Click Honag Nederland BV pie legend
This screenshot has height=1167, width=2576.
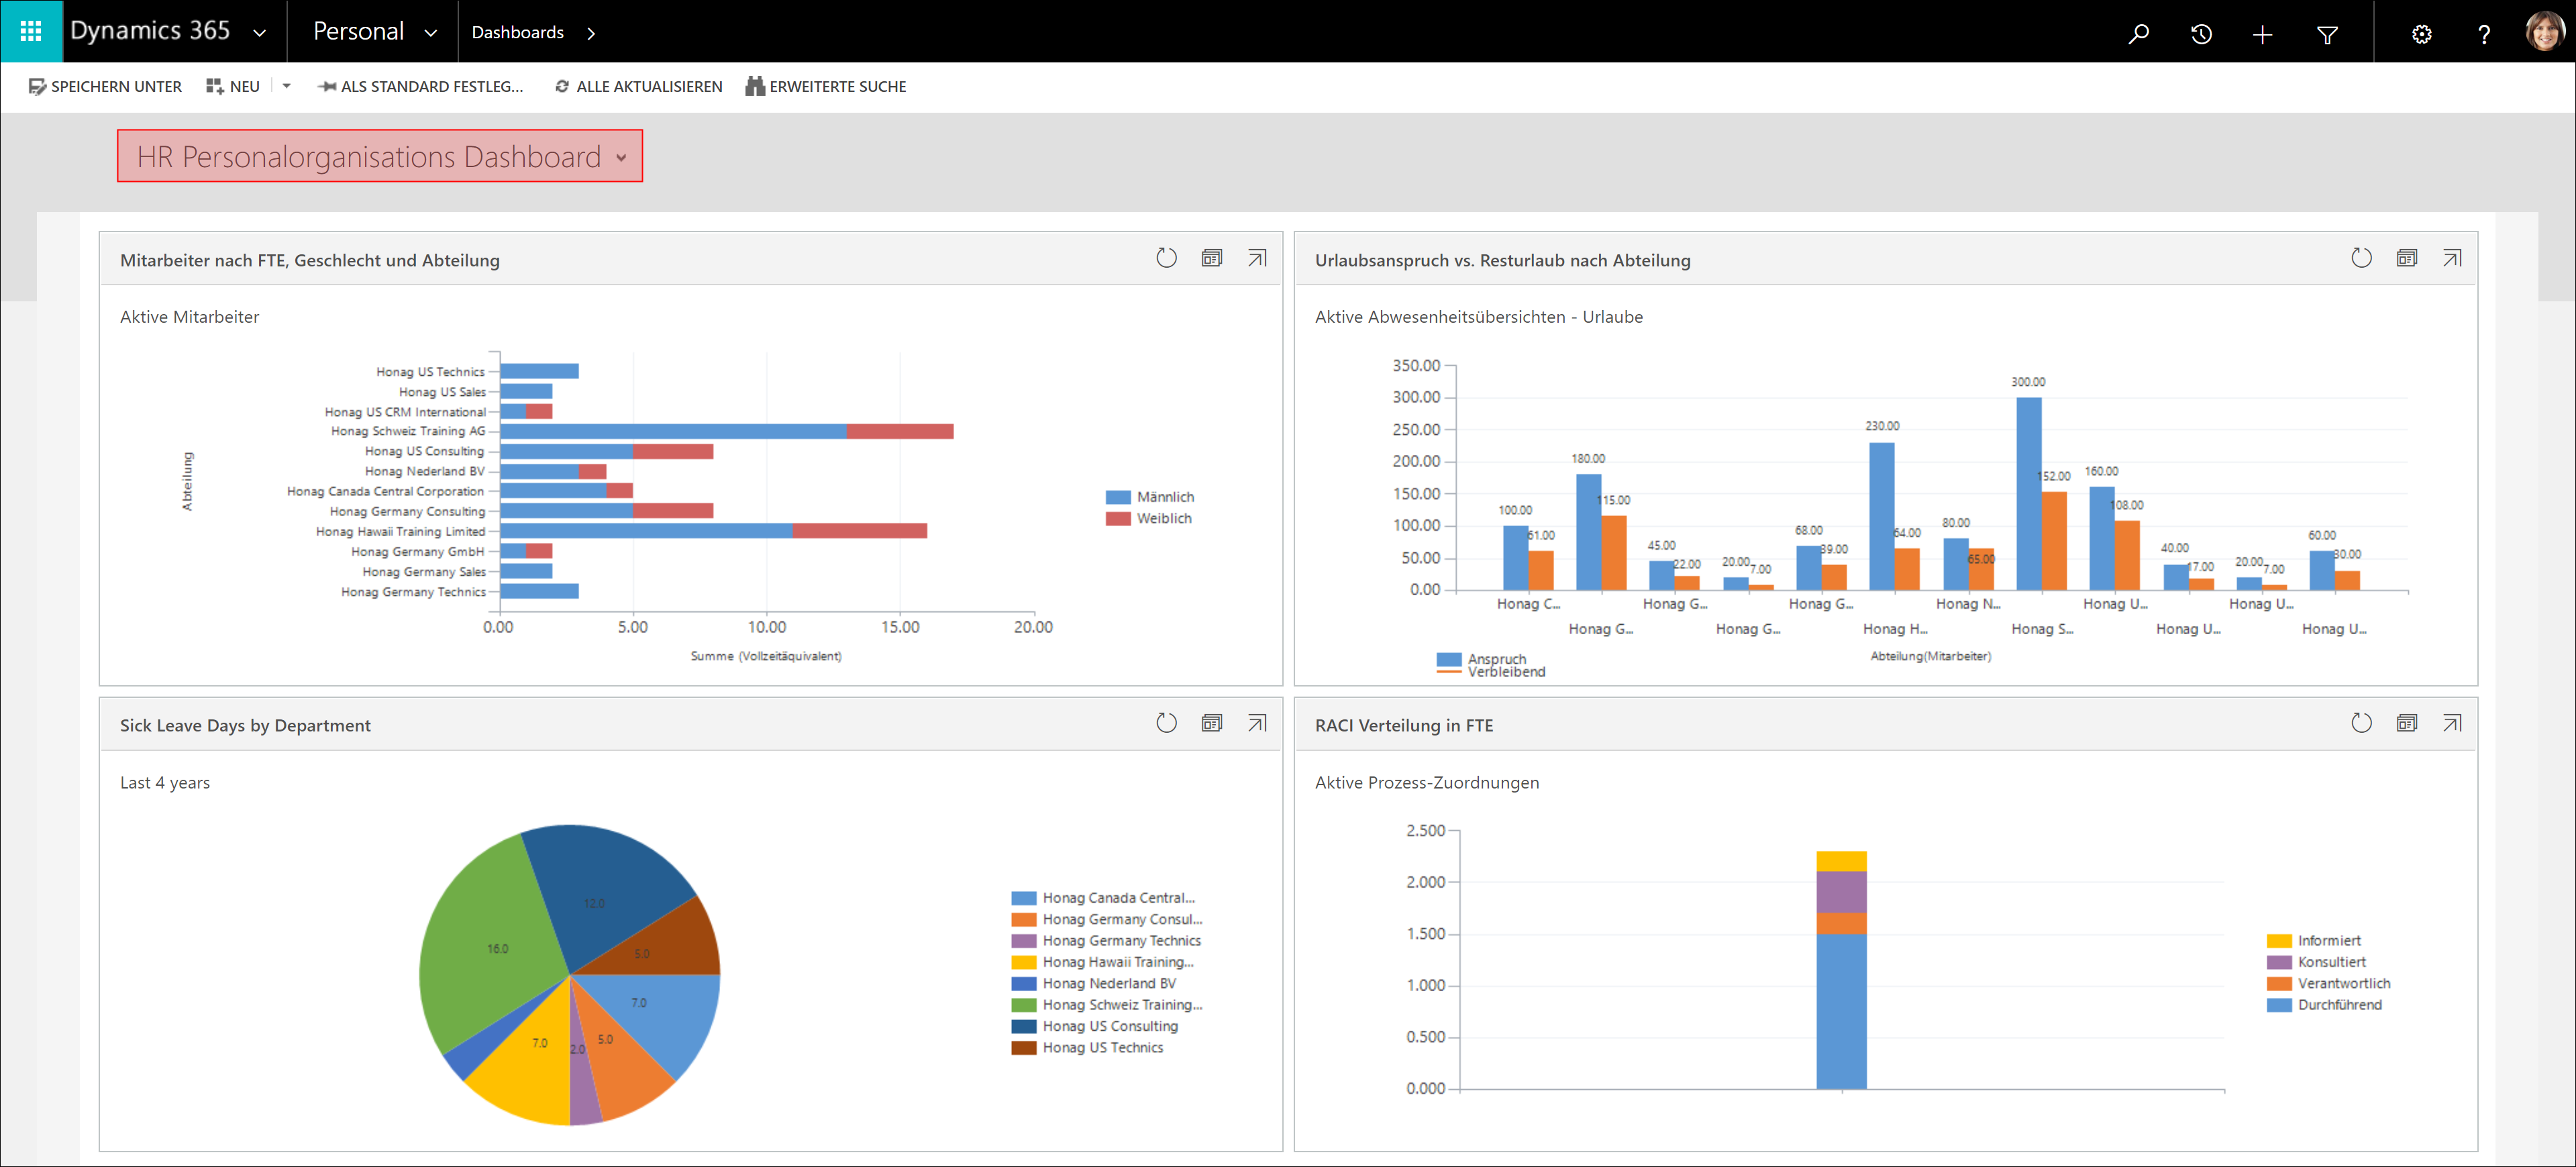tap(1094, 983)
